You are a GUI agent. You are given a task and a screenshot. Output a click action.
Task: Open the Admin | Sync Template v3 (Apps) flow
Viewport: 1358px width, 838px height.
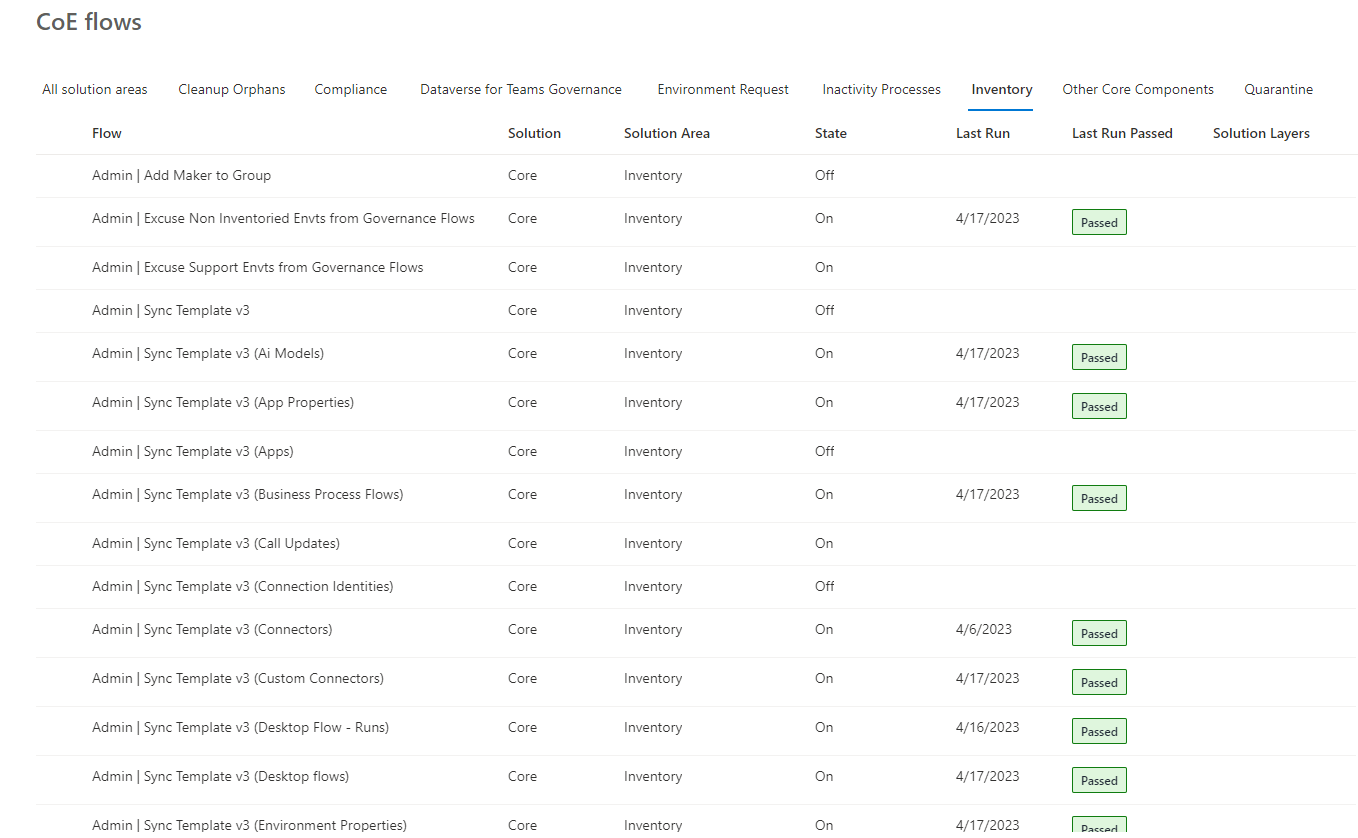tap(192, 451)
